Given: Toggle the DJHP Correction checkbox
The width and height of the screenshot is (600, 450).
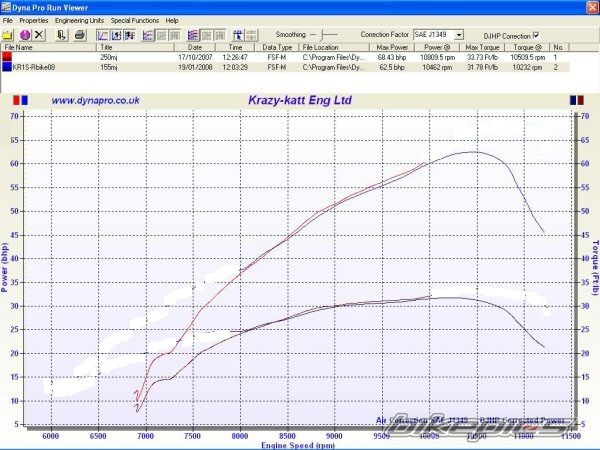Looking at the screenshot, I should coord(535,34).
